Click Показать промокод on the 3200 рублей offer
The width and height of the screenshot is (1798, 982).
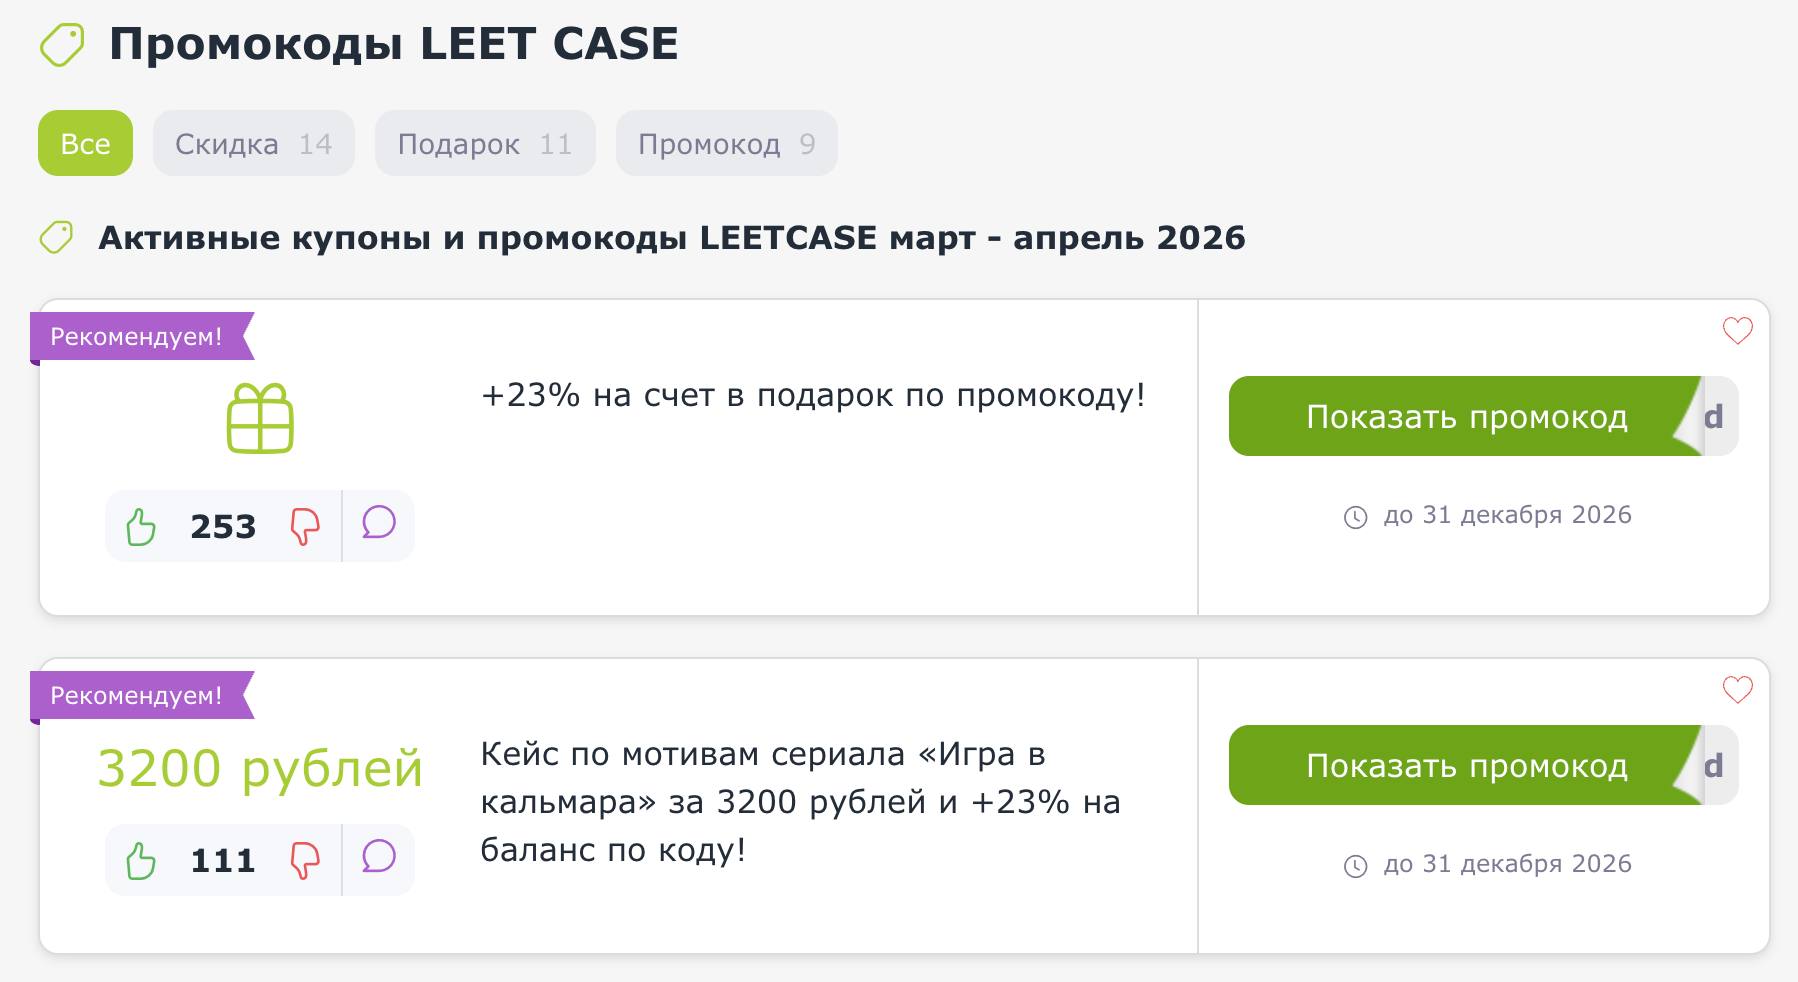(1465, 765)
